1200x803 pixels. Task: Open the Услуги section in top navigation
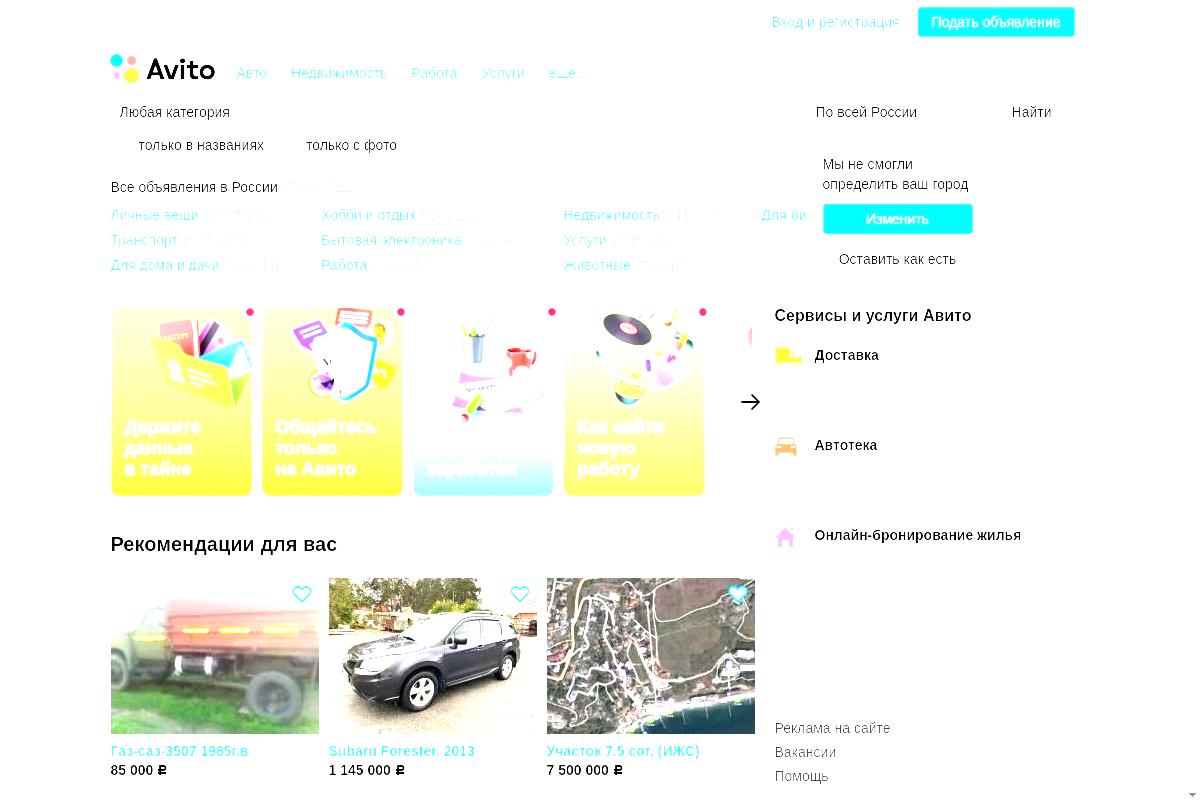coord(502,73)
